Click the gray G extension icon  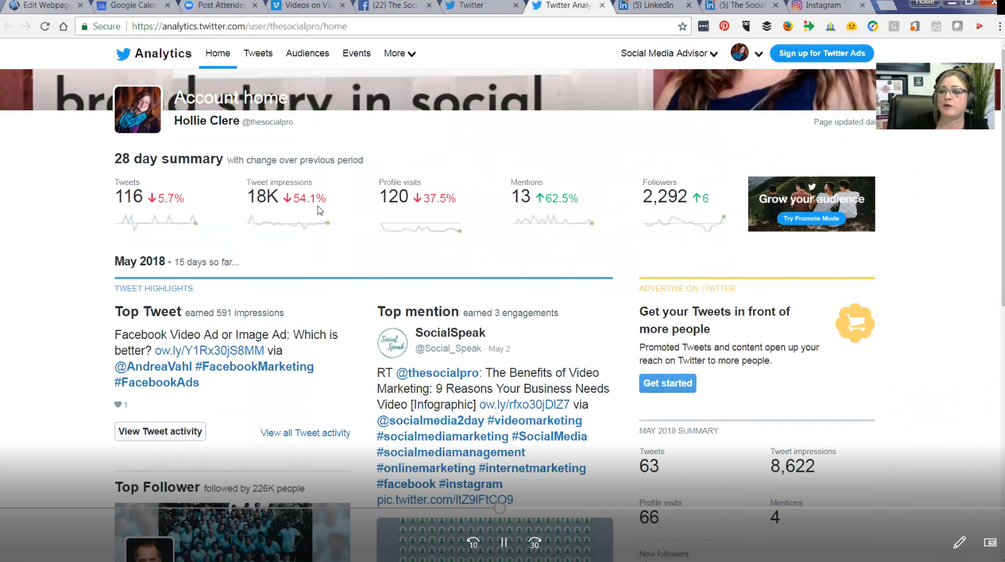(x=893, y=26)
